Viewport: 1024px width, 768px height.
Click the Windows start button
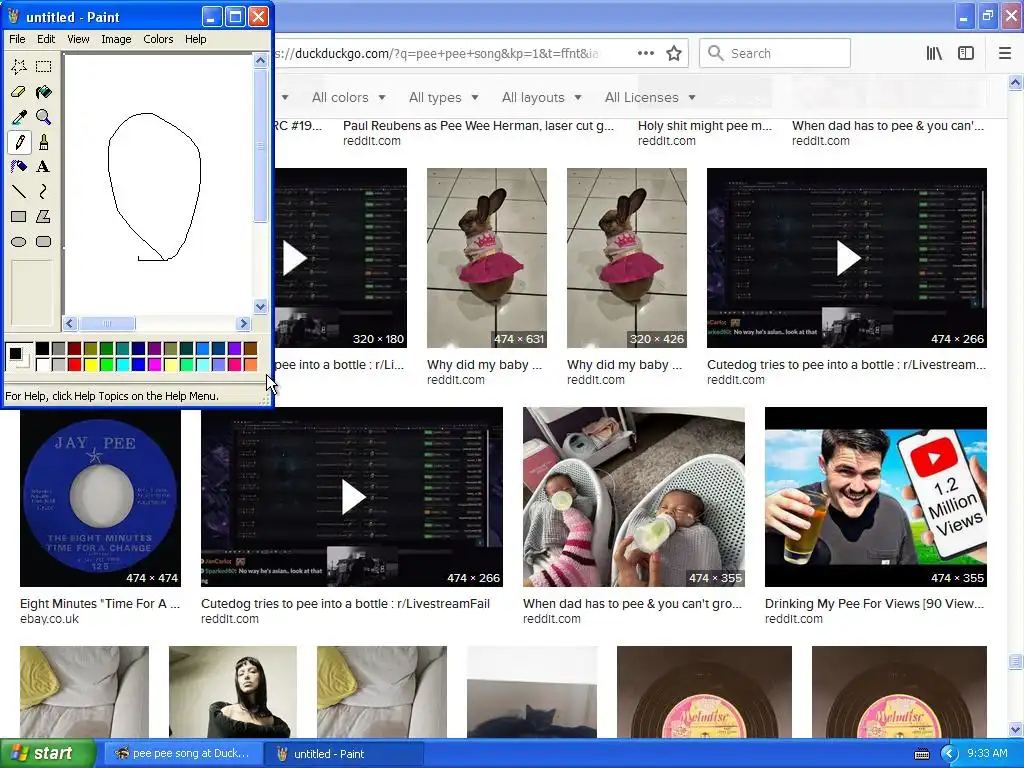pos(47,754)
